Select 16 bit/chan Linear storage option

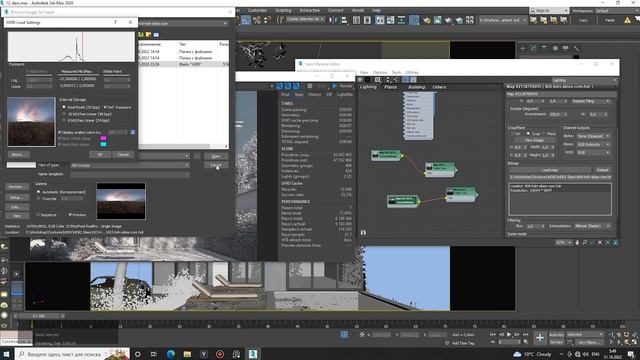(64, 114)
